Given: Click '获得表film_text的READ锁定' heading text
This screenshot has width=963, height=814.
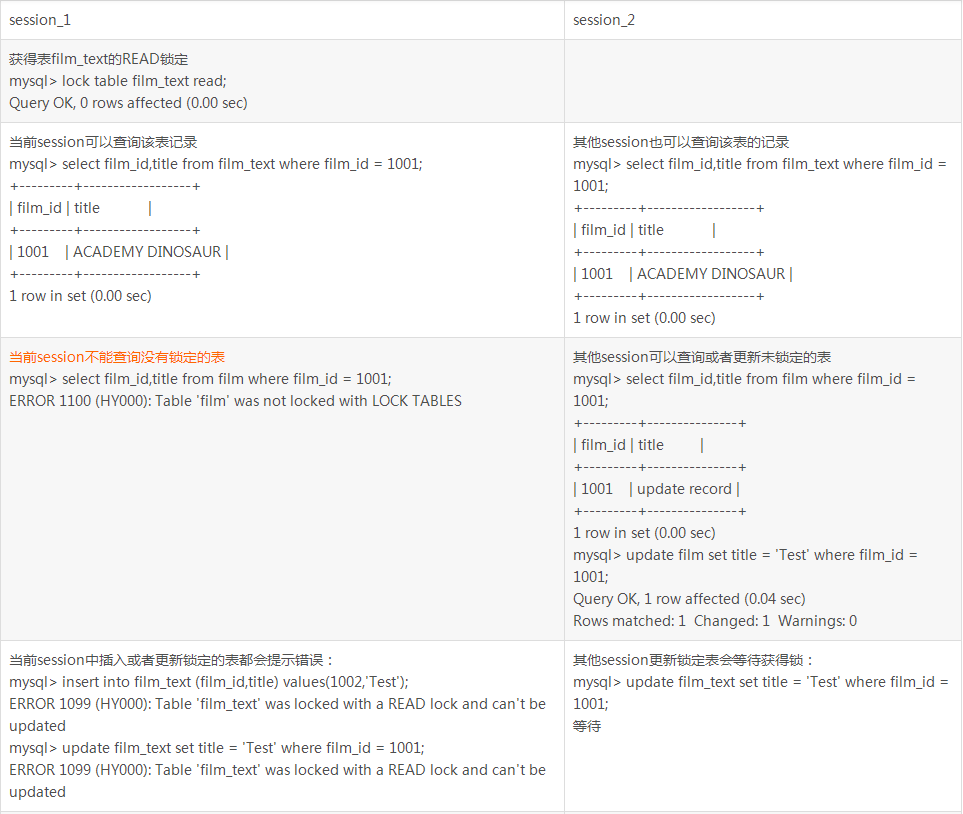Looking at the screenshot, I should 99,59.
